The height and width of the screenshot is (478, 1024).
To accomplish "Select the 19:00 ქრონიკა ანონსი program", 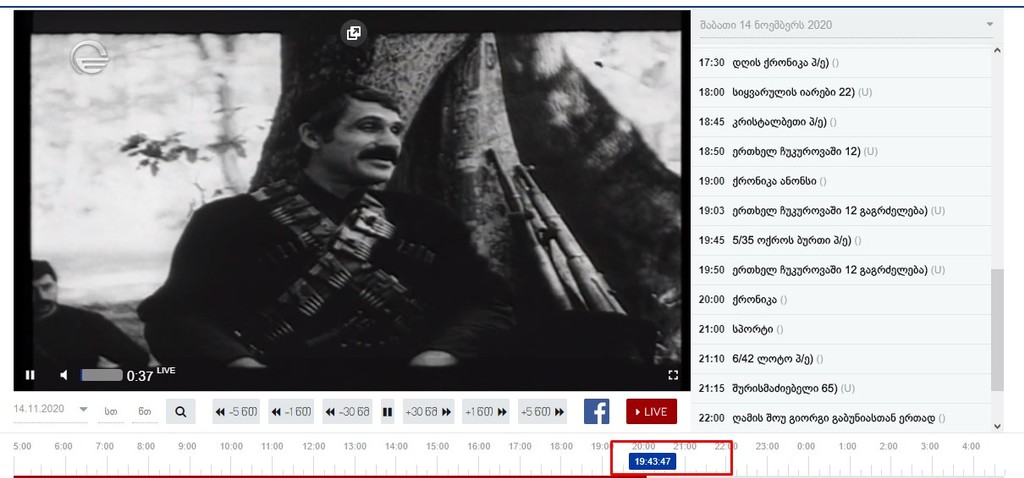I will (x=841, y=181).
